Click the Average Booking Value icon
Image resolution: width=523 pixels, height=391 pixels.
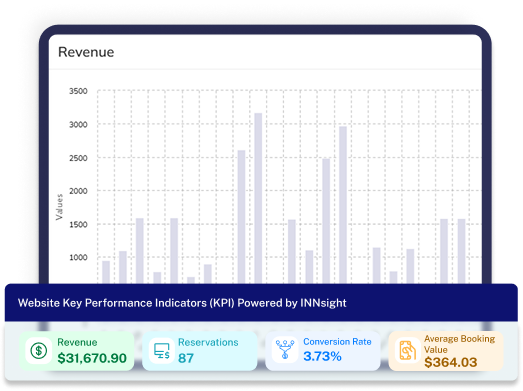(408, 350)
